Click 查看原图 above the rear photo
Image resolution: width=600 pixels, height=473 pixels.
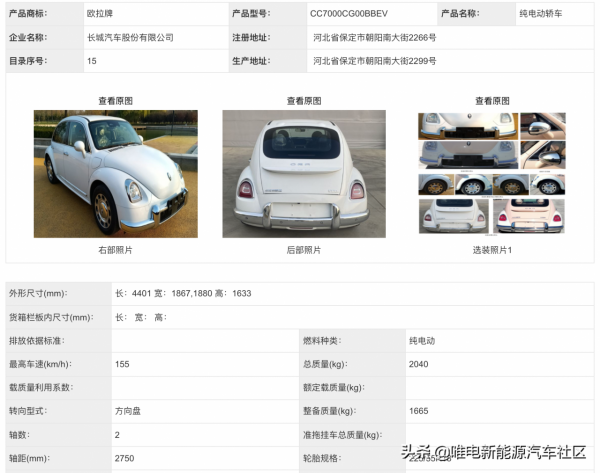[x=304, y=101]
